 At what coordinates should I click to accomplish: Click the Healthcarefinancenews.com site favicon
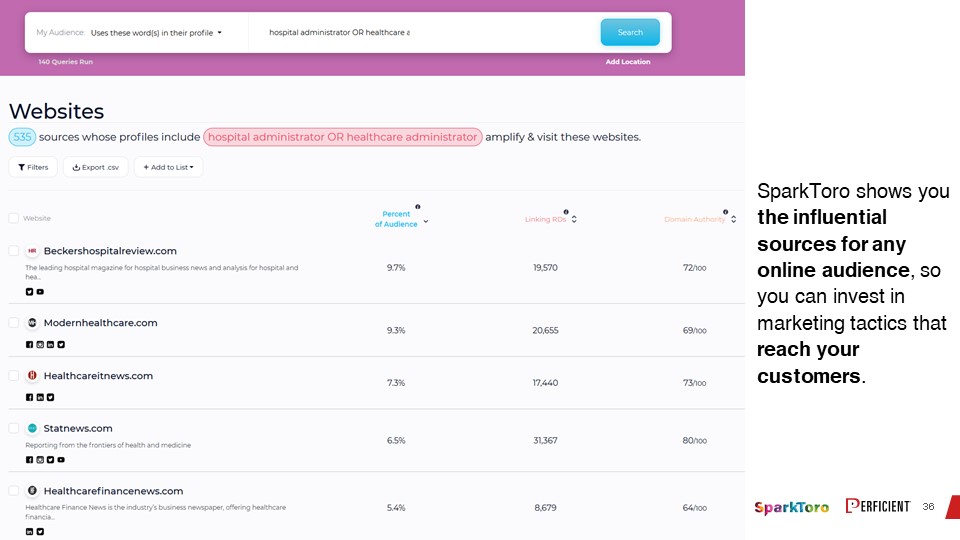point(32,490)
